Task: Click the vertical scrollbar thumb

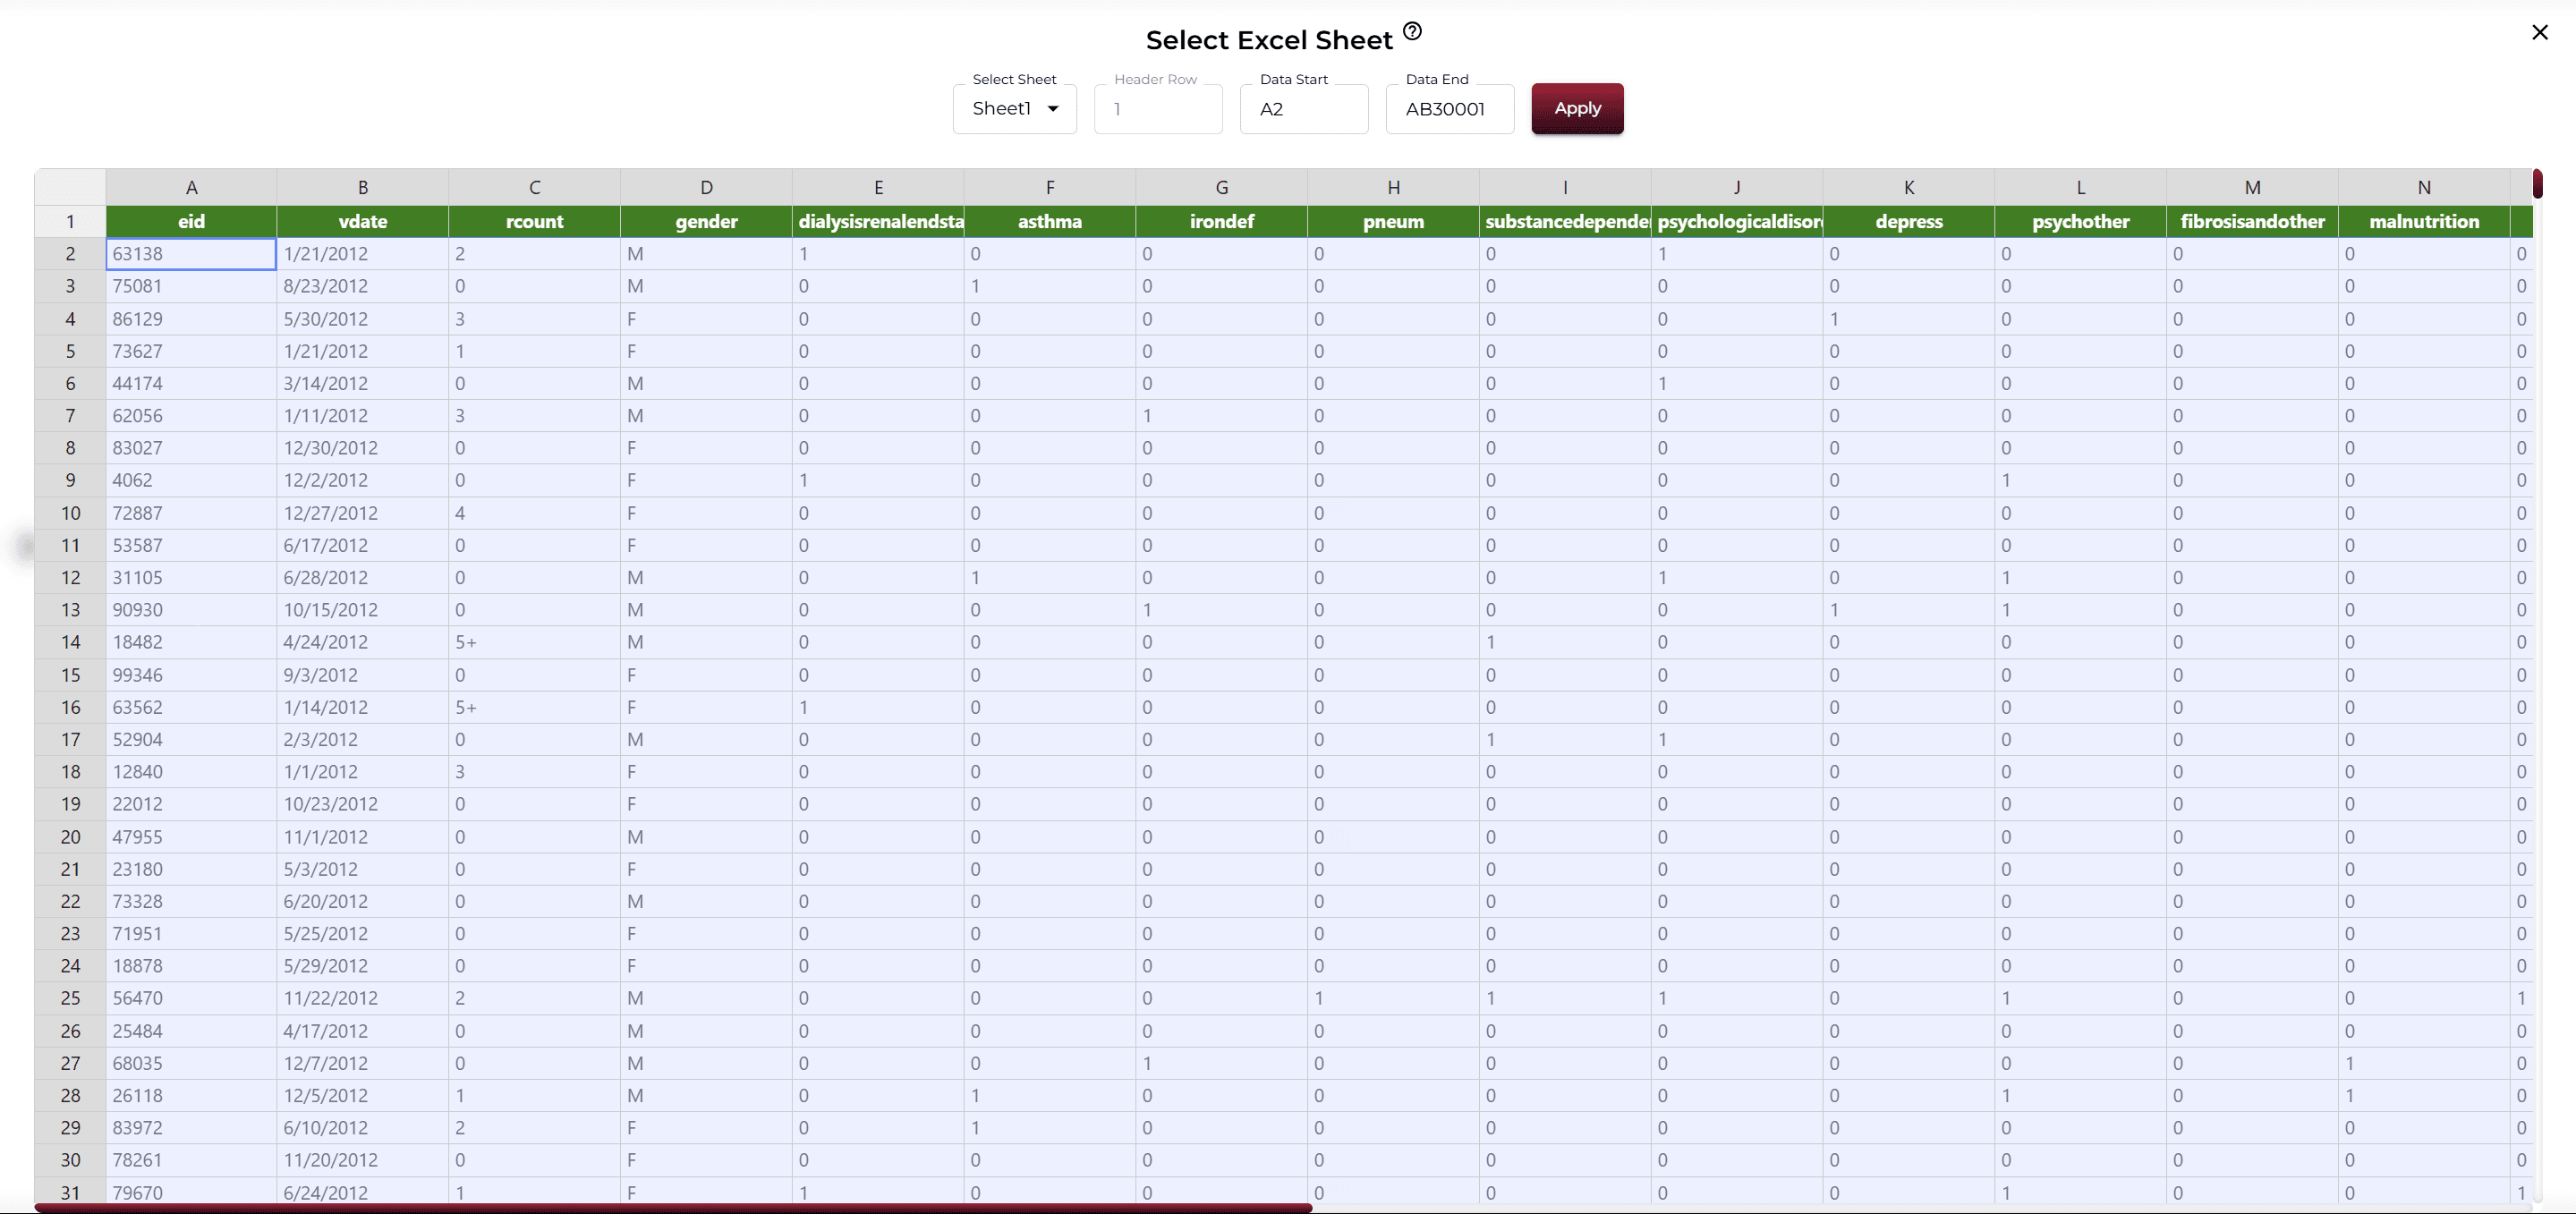Action: tap(2538, 184)
